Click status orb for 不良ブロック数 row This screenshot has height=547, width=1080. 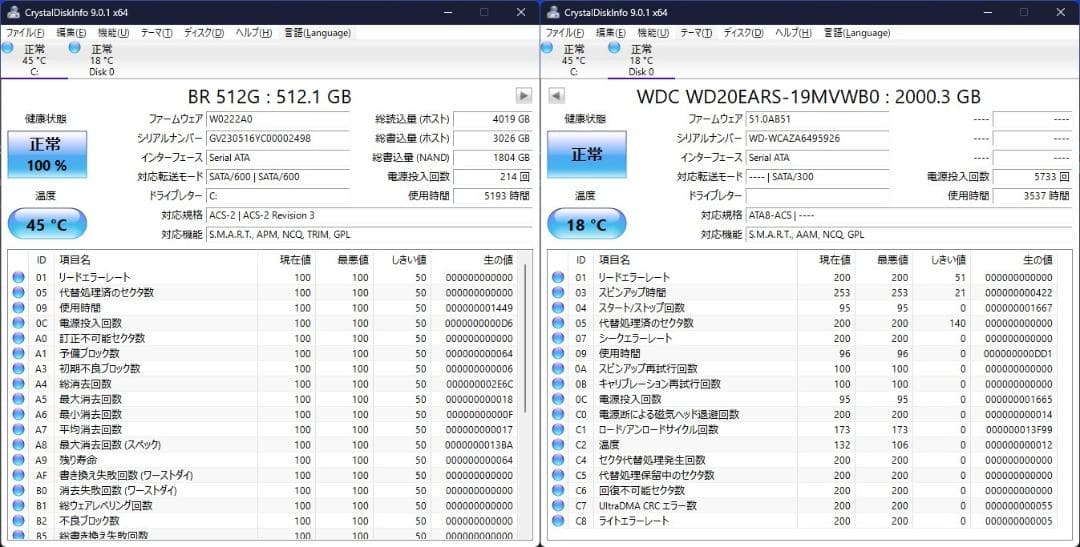pos(19,521)
